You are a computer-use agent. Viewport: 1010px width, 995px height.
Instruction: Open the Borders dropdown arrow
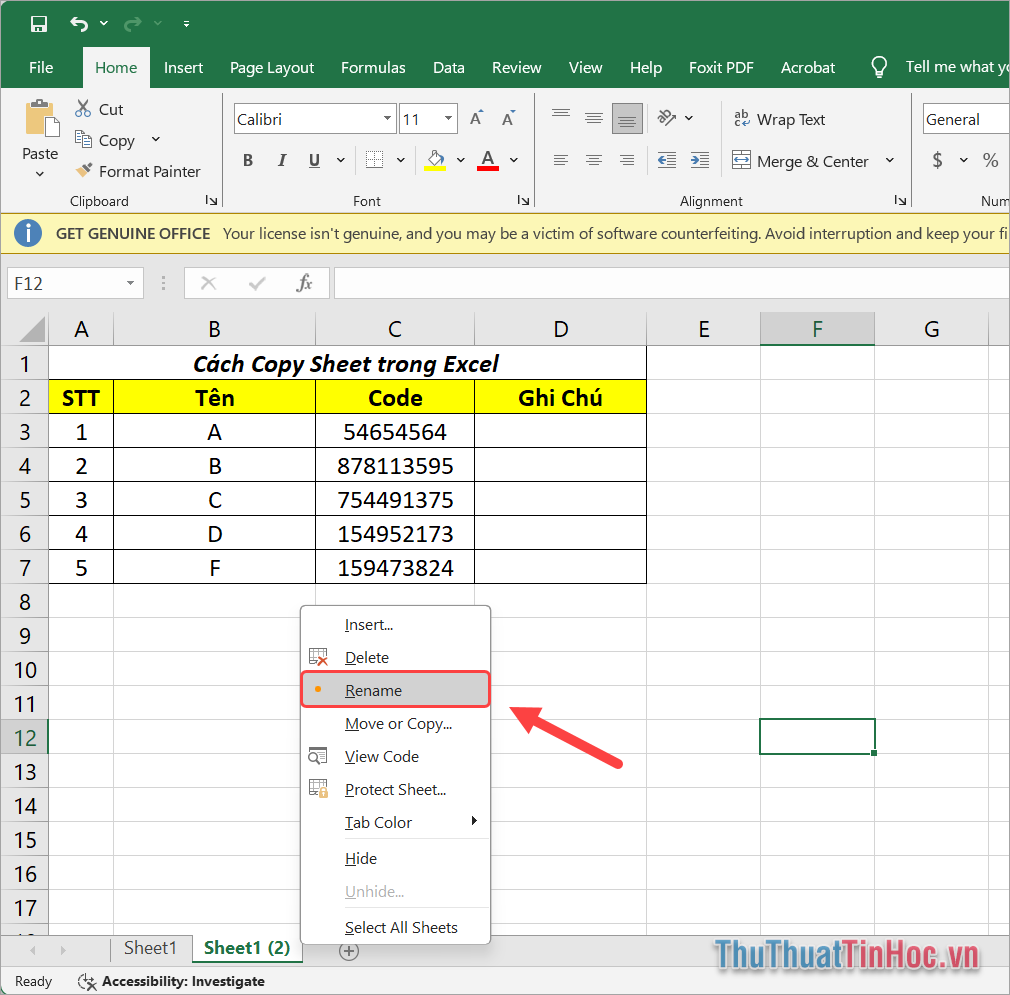pyautogui.click(x=401, y=160)
